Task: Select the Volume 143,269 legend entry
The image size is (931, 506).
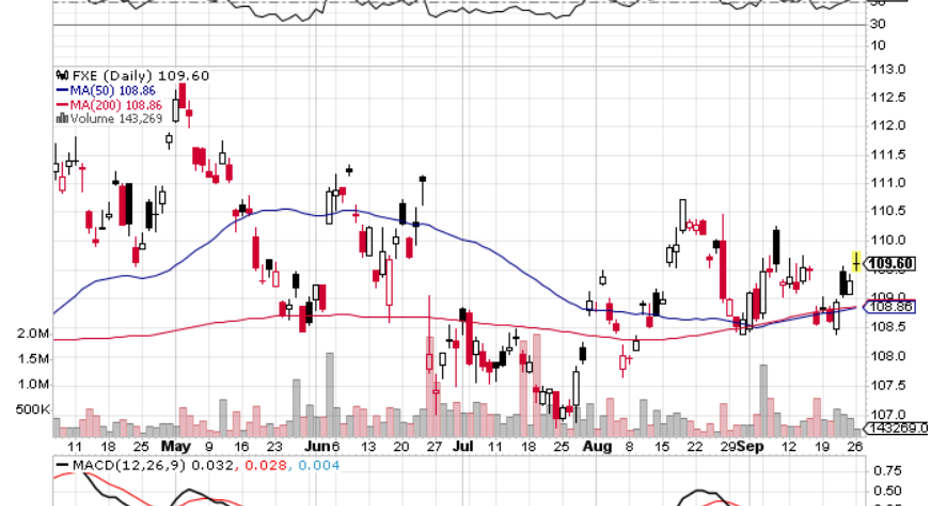Action: tap(116, 119)
